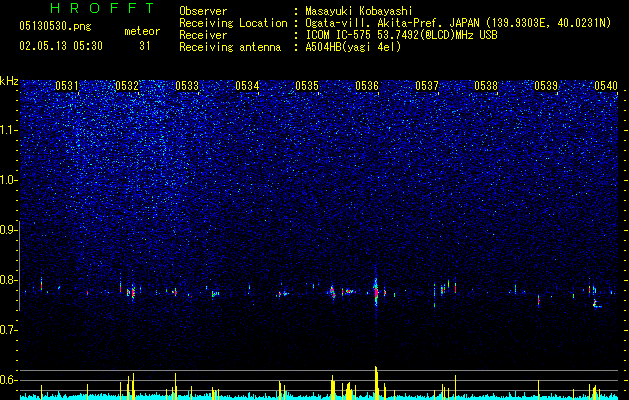
Task: Click the Receiver label
Action: [203, 35]
